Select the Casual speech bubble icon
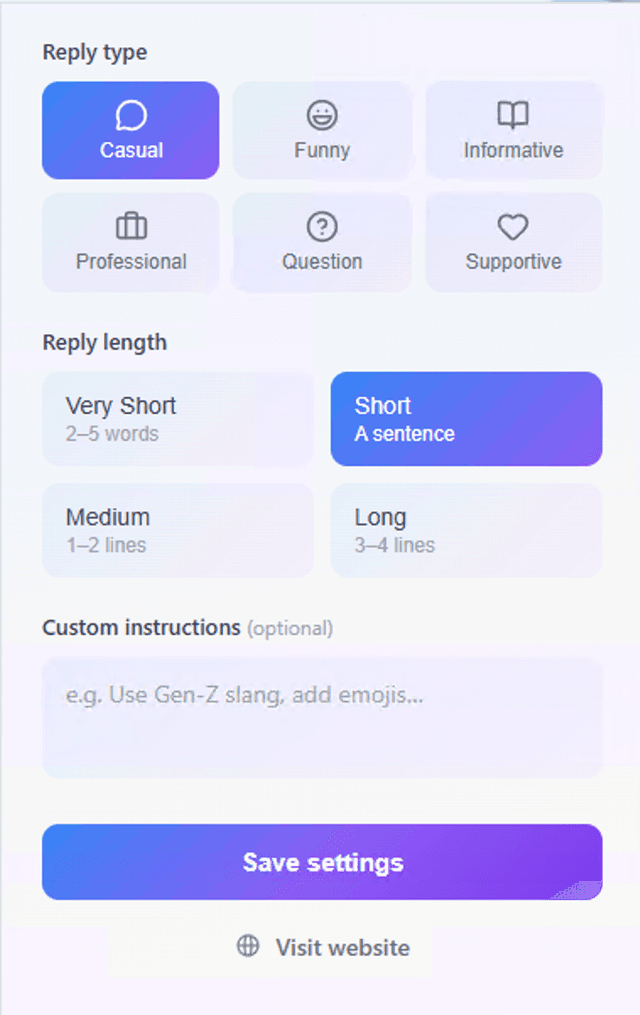The image size is (640, 1015). (x=130, y=112)
